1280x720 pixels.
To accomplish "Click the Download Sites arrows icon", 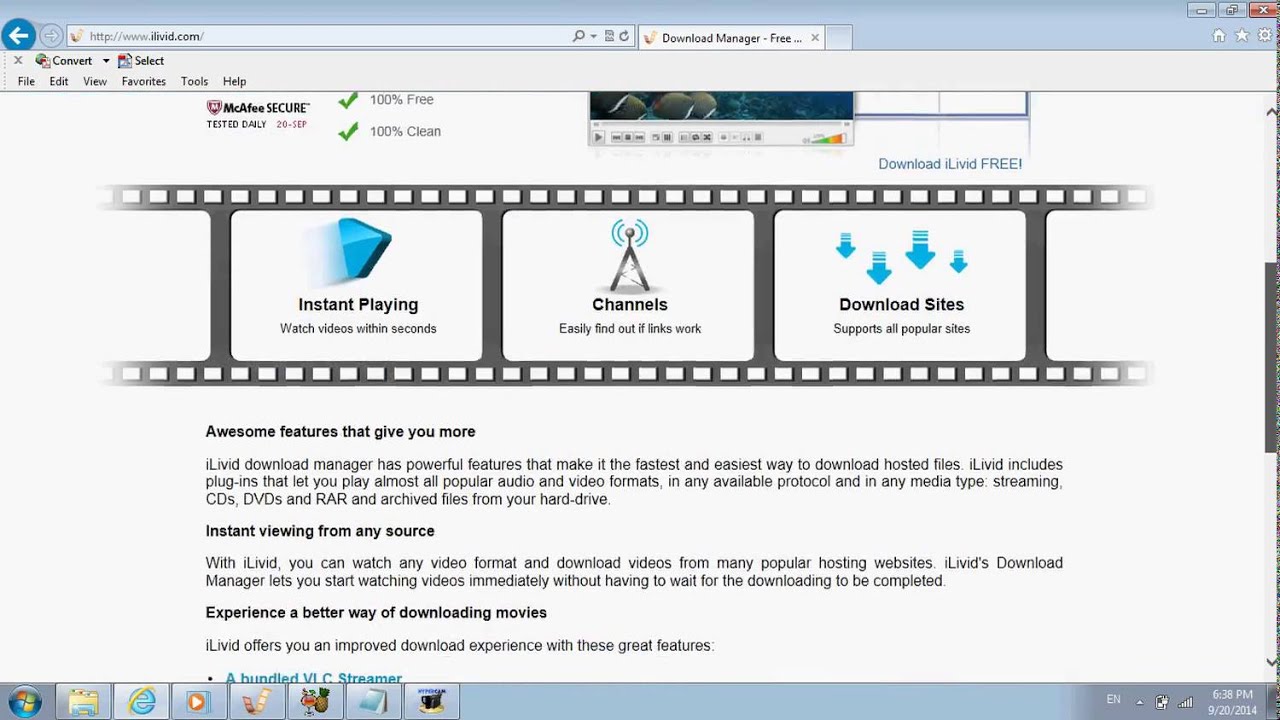I will click(x=902, y=256).
